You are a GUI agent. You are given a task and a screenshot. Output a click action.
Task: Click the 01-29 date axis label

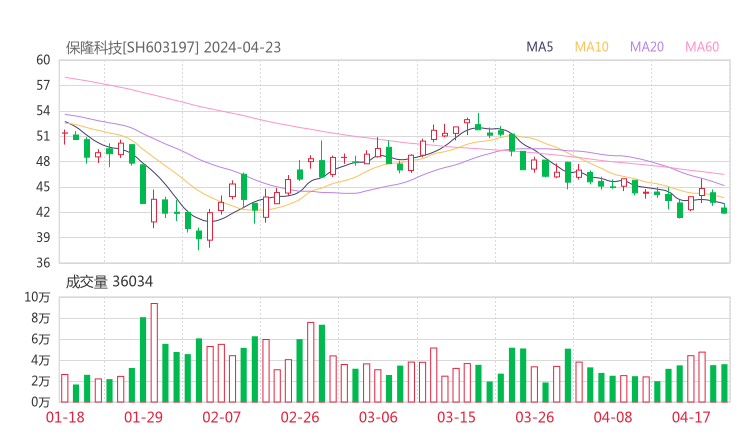[143, 417]
